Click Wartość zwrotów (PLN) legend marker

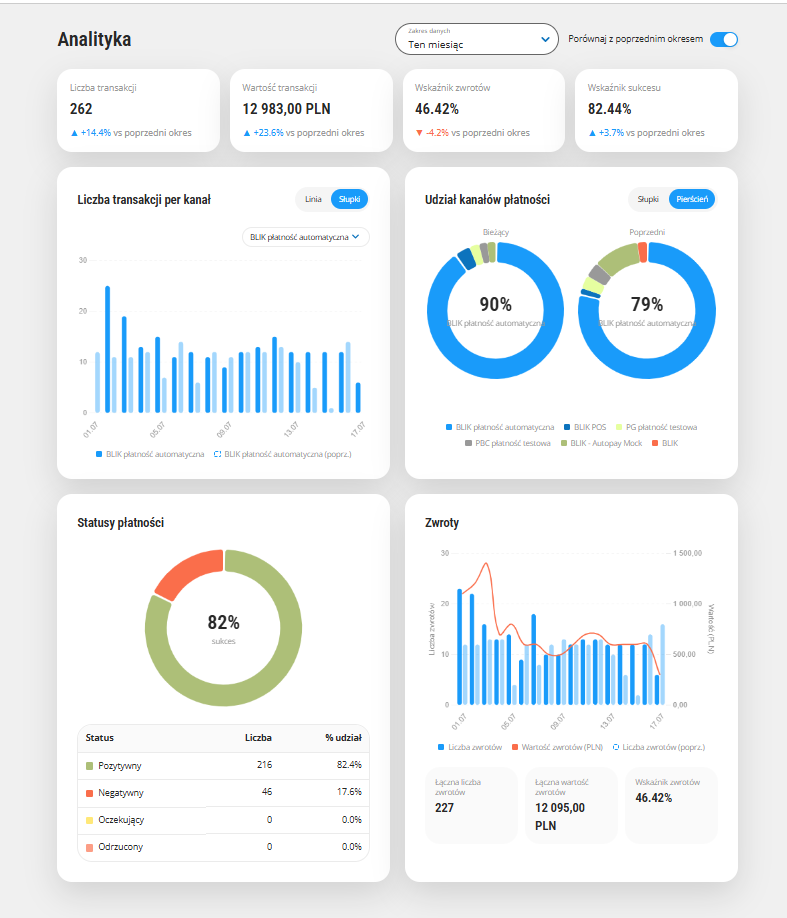(515, 747)
